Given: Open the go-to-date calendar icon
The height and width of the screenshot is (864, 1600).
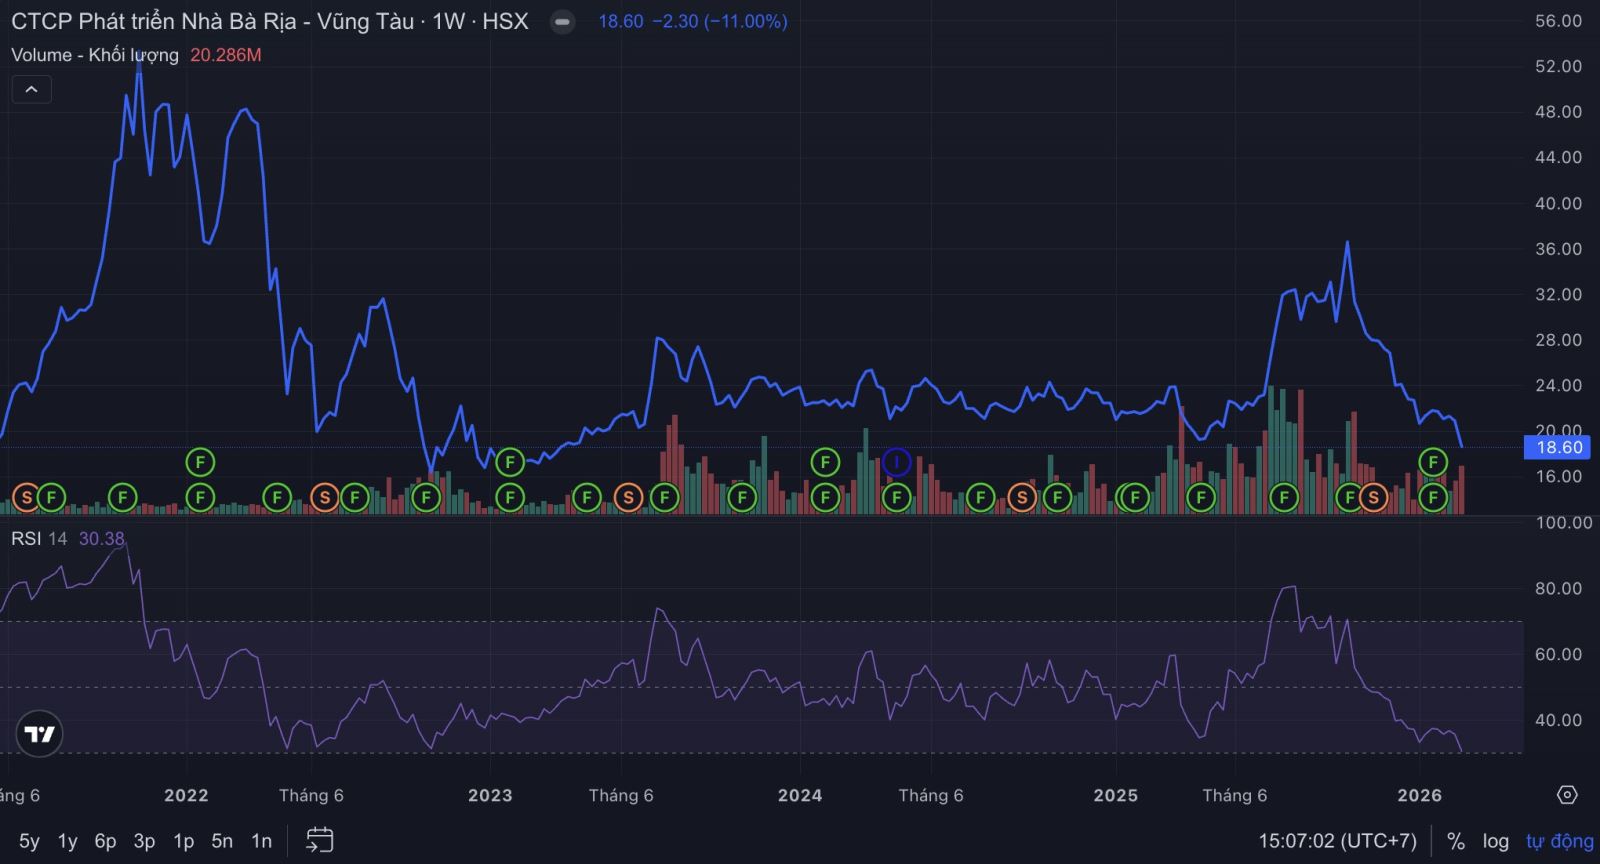Looking at the screenshot, I should point(319,840).
